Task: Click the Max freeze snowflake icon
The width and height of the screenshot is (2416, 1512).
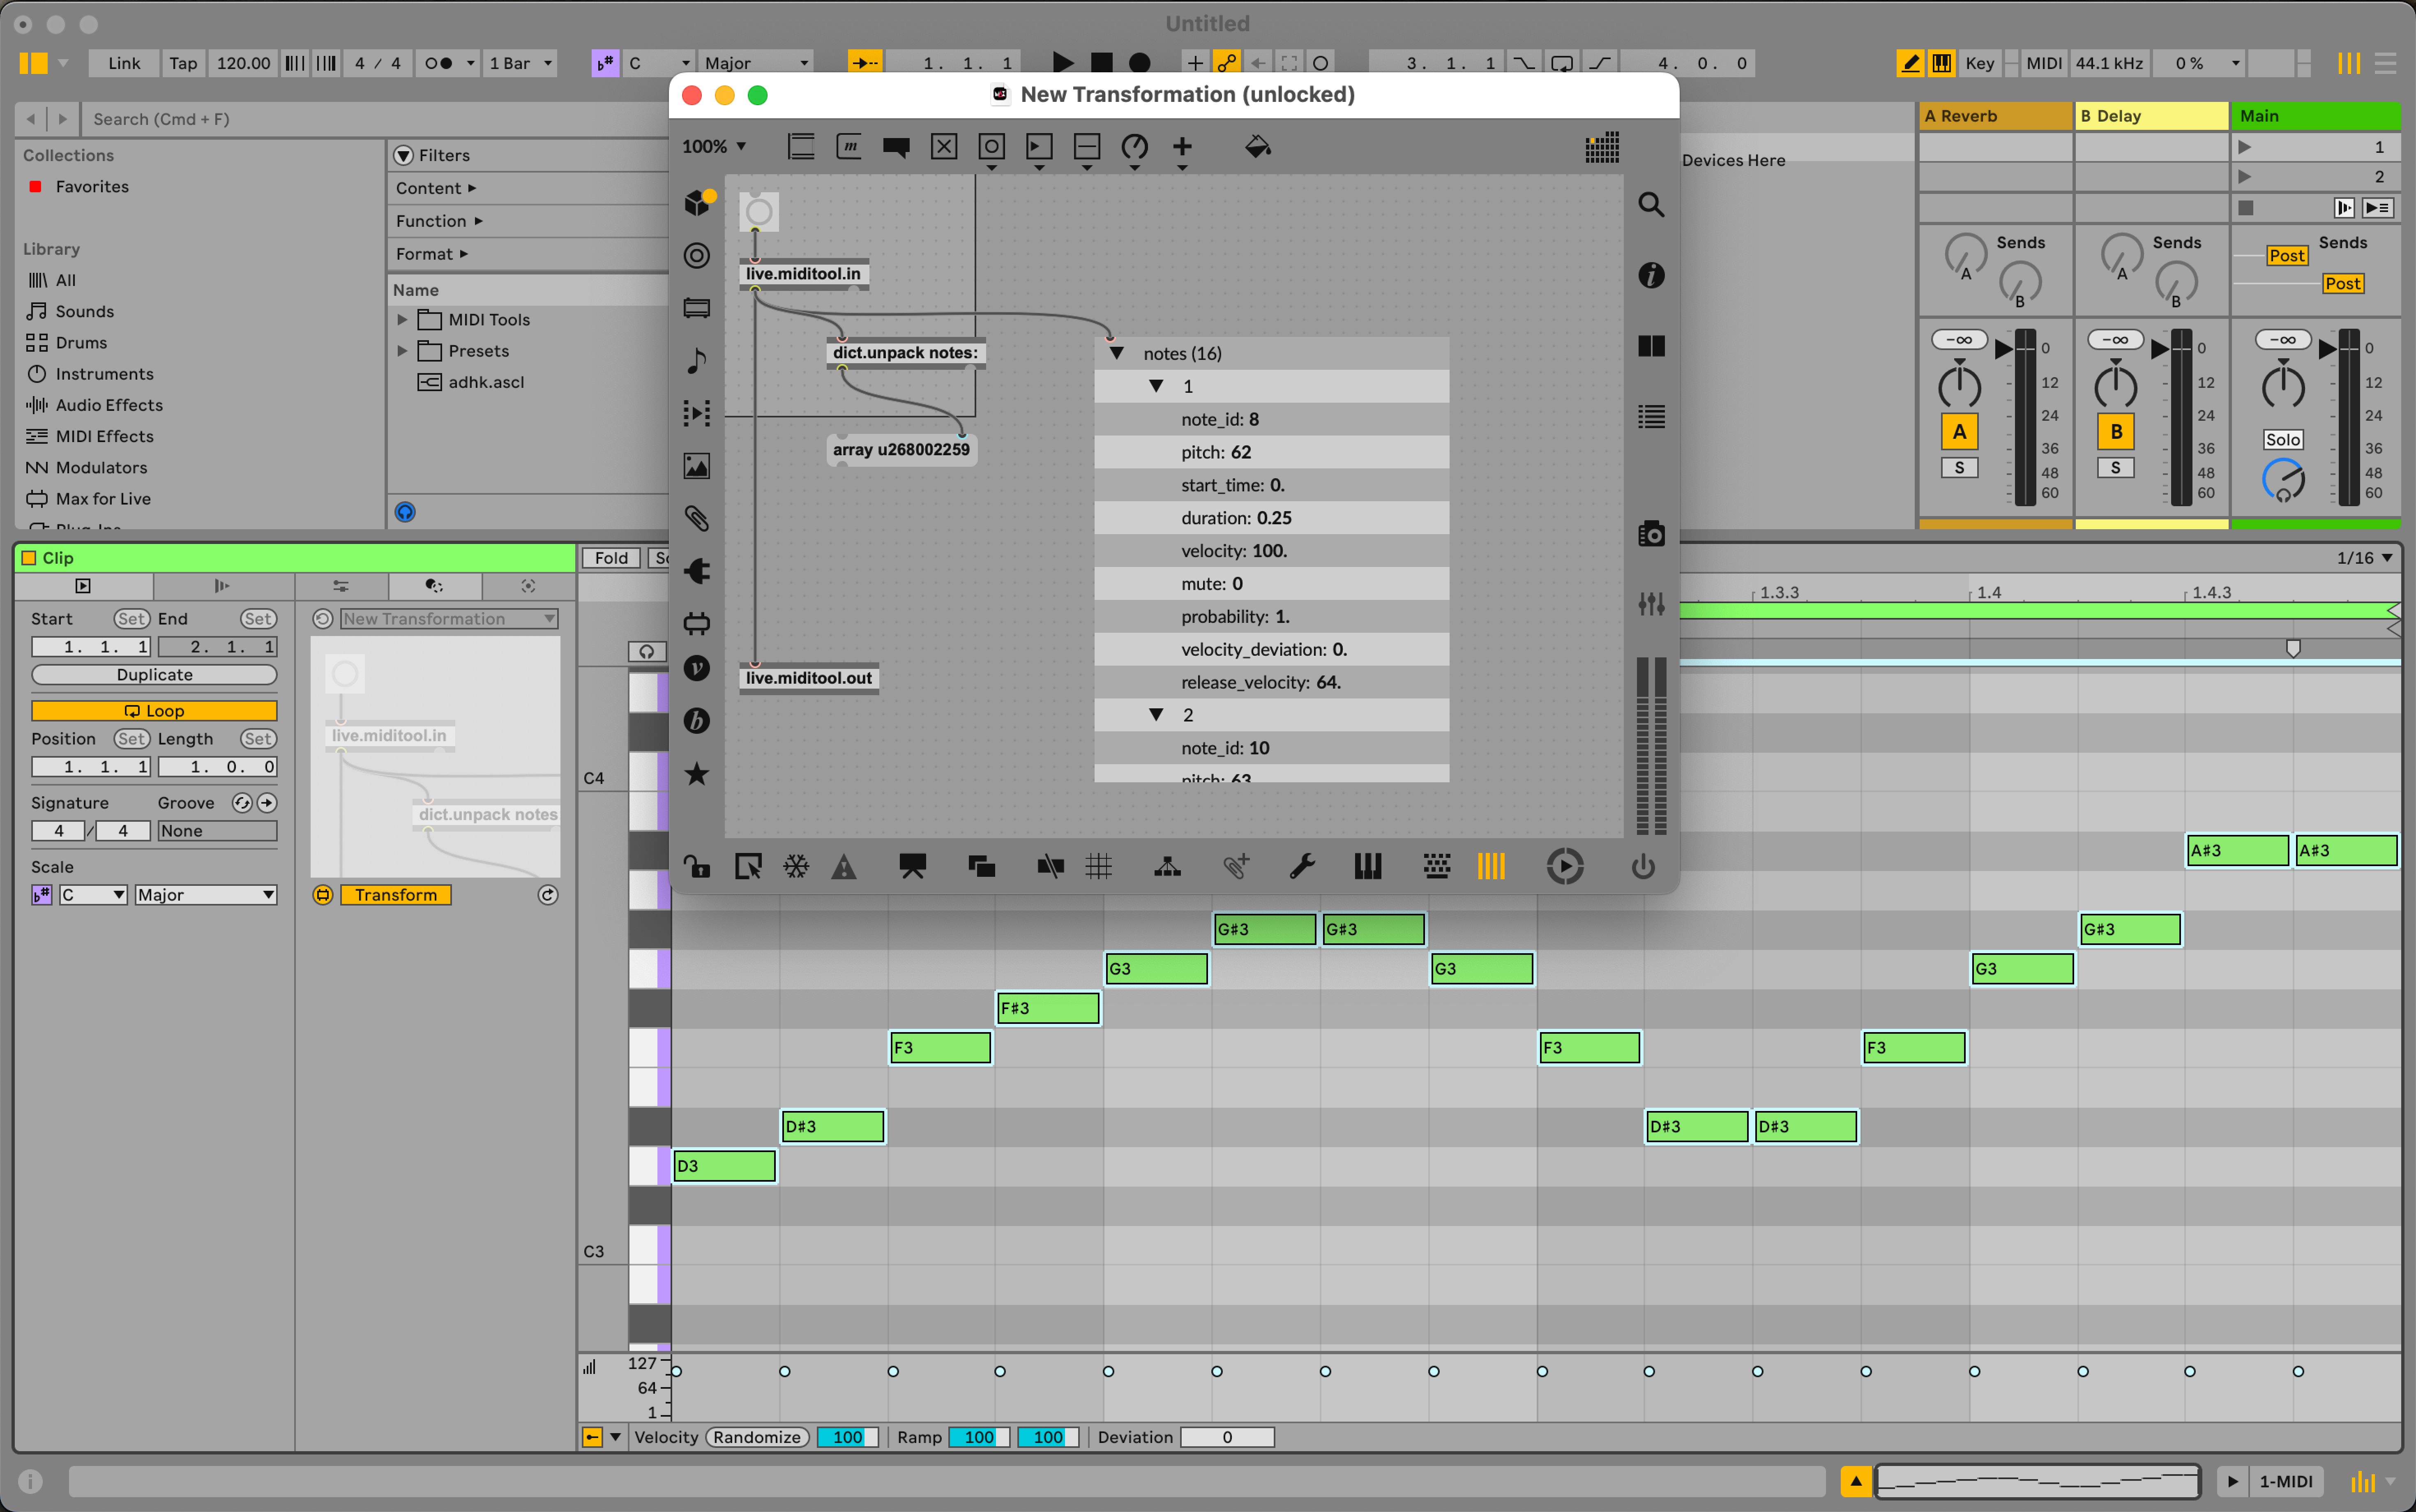Action: pos(795,866)
